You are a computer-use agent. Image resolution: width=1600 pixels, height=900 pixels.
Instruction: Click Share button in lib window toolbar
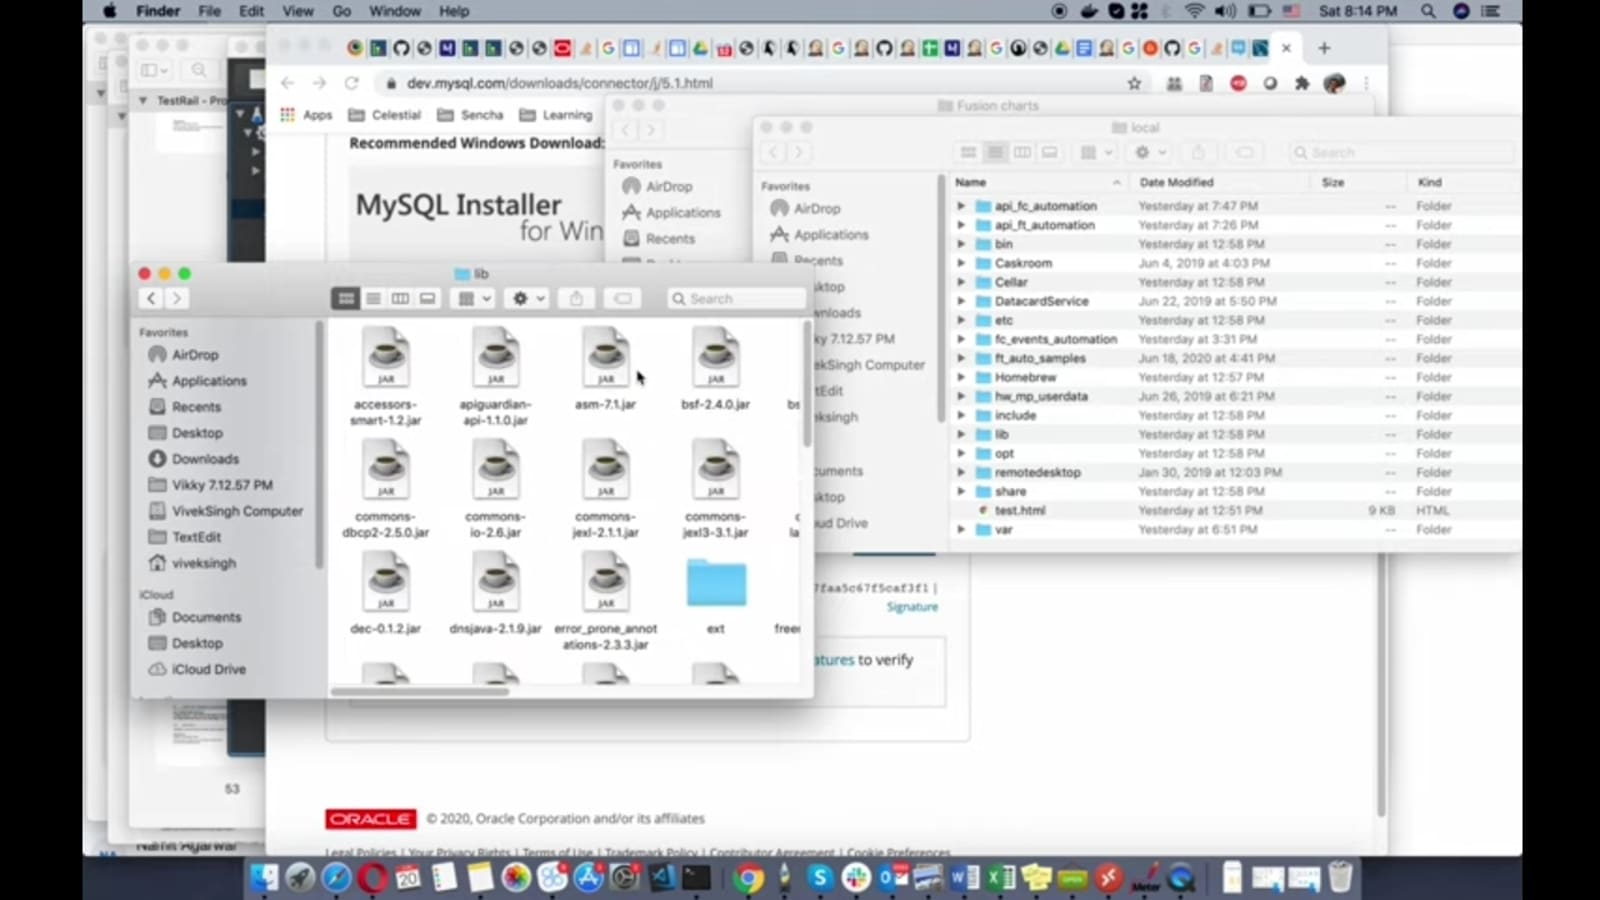(x=576, y=298)
